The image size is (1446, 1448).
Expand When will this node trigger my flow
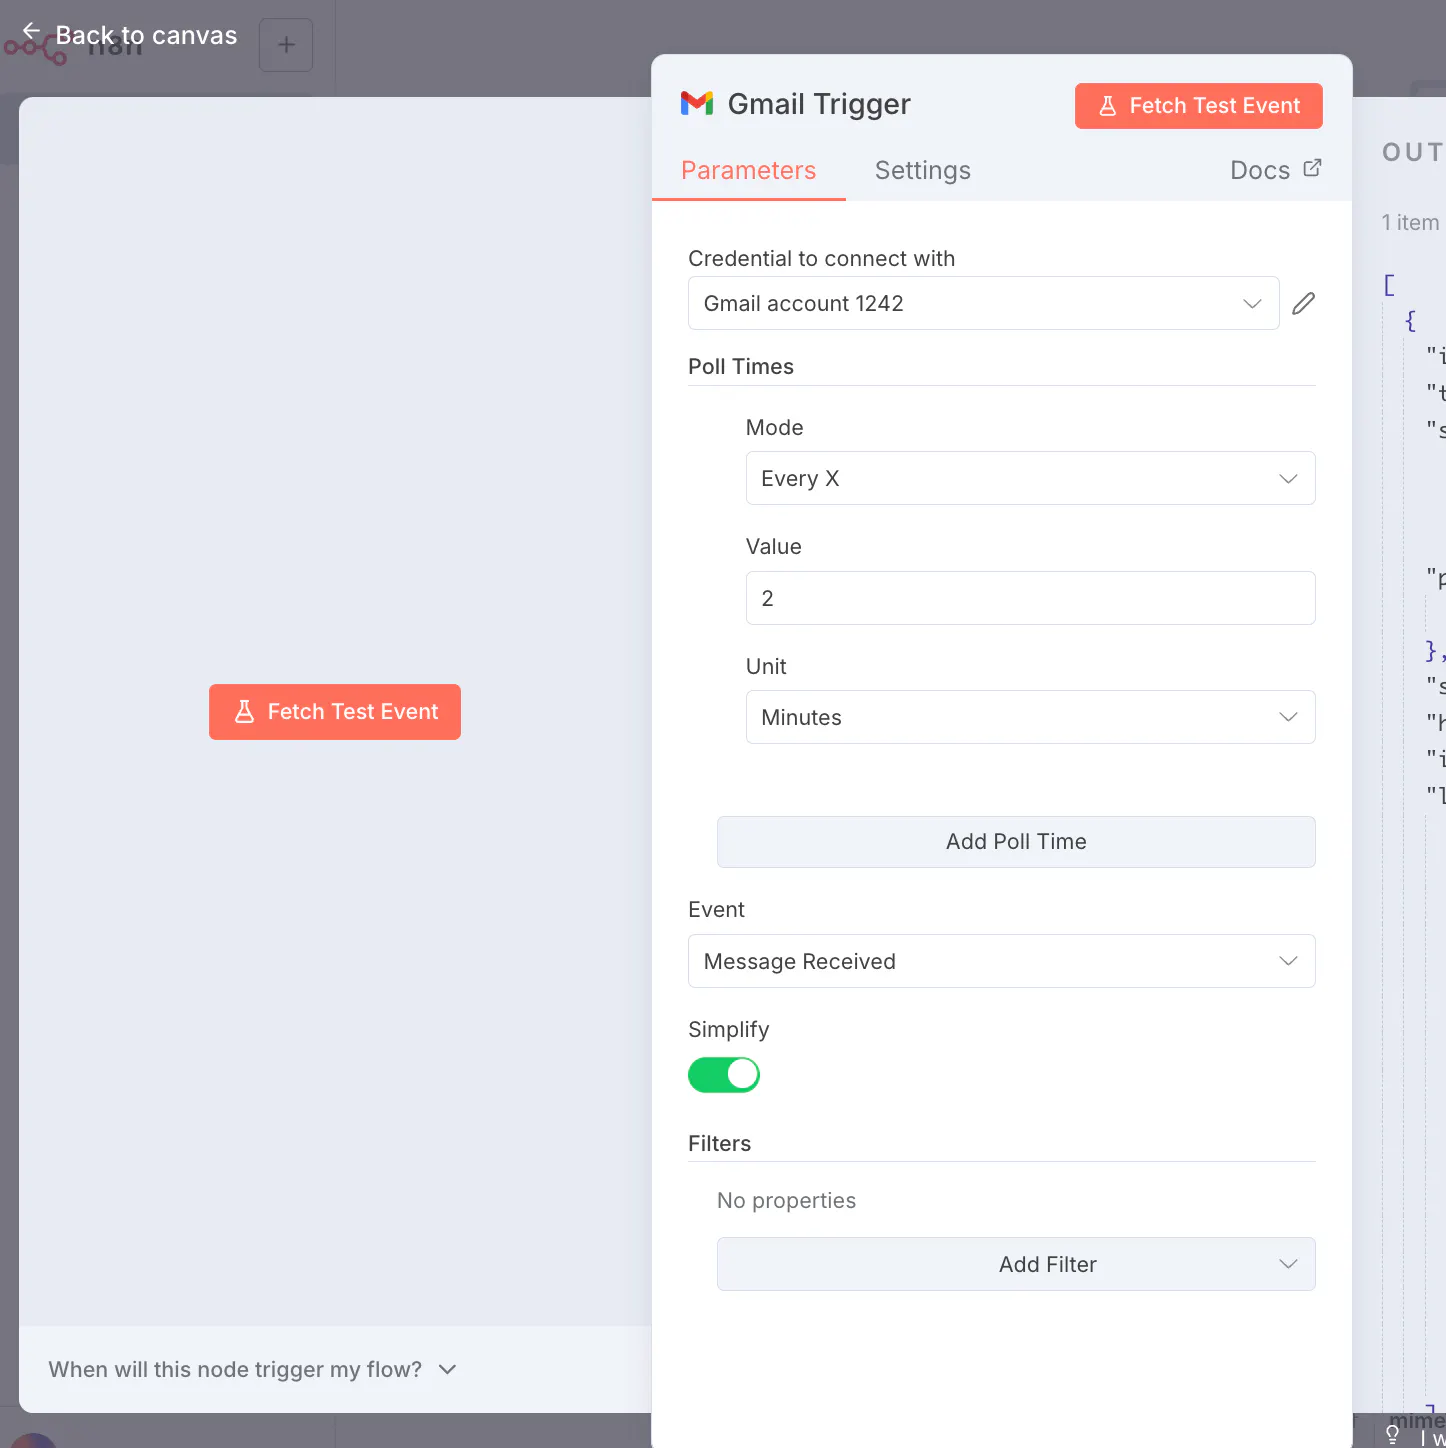pos(252,1369)
